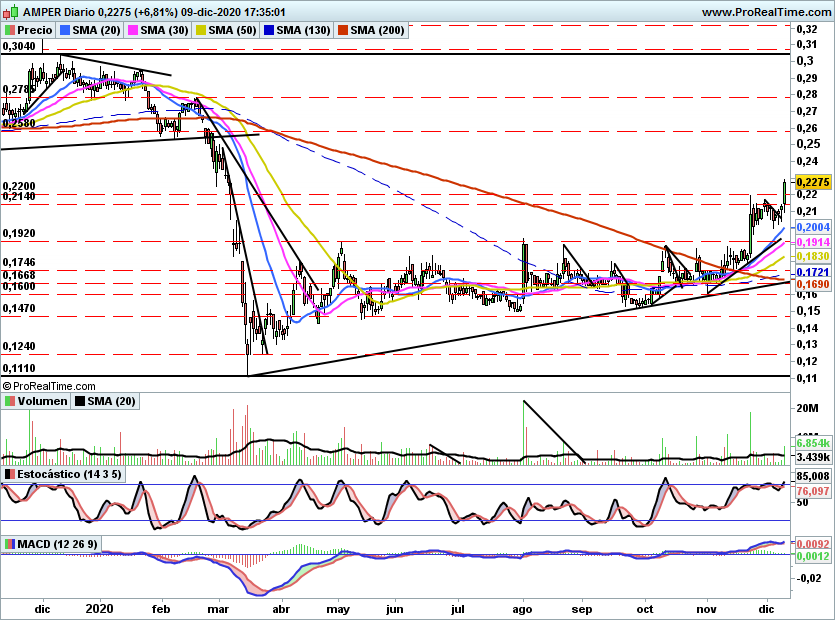Open the www.ProRealTime.com link

(x=766, y=12)
